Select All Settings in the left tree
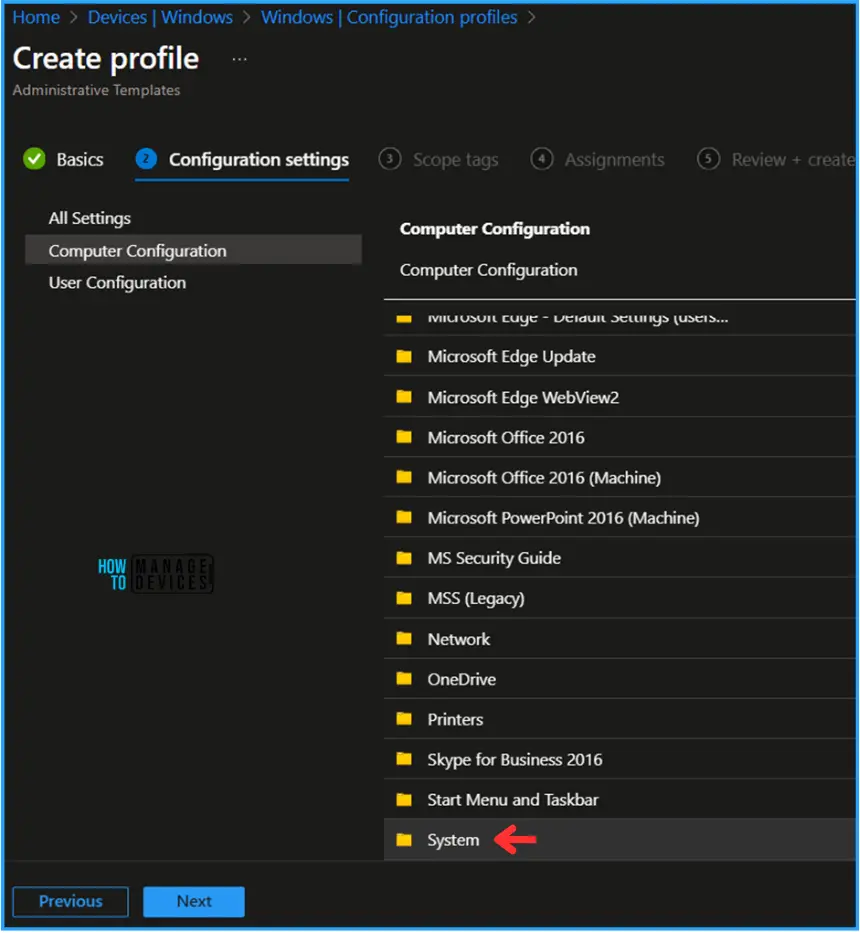Image resolution: width=860 pixels, height=933 pixels. [x=90, y=218]
